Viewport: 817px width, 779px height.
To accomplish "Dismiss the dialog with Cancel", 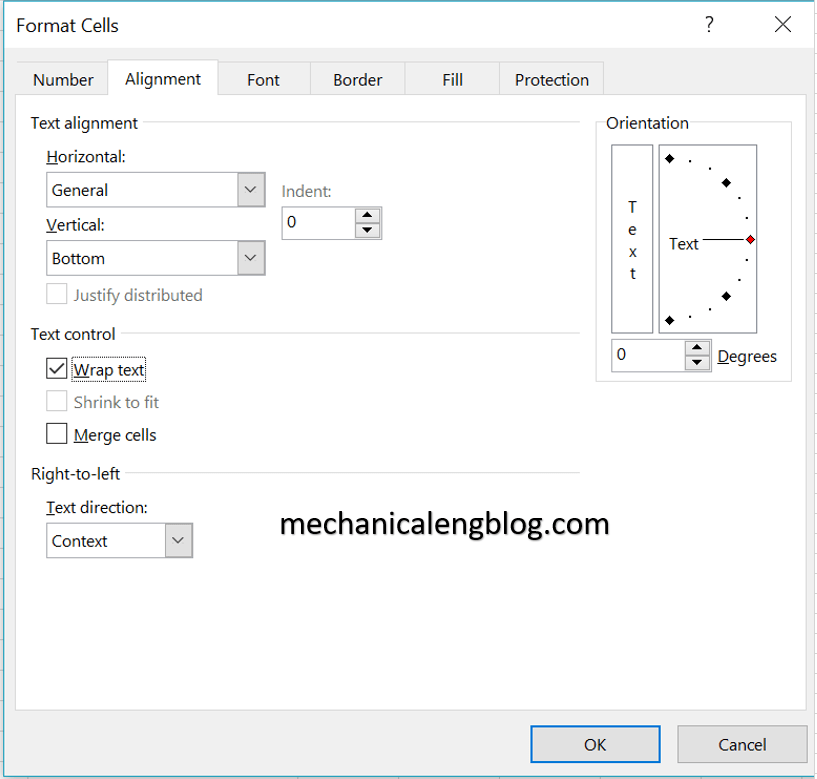I will click(742, 744).
